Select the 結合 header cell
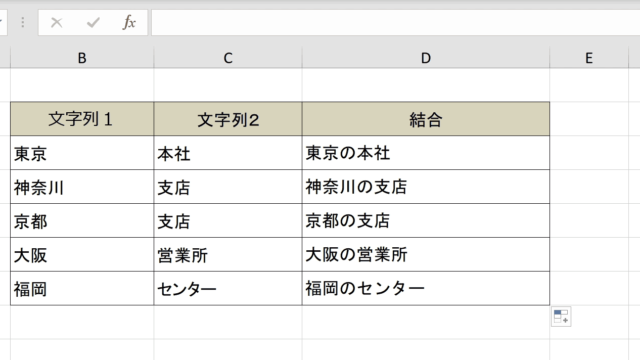 pyautogui.click(x=426, y=119)
